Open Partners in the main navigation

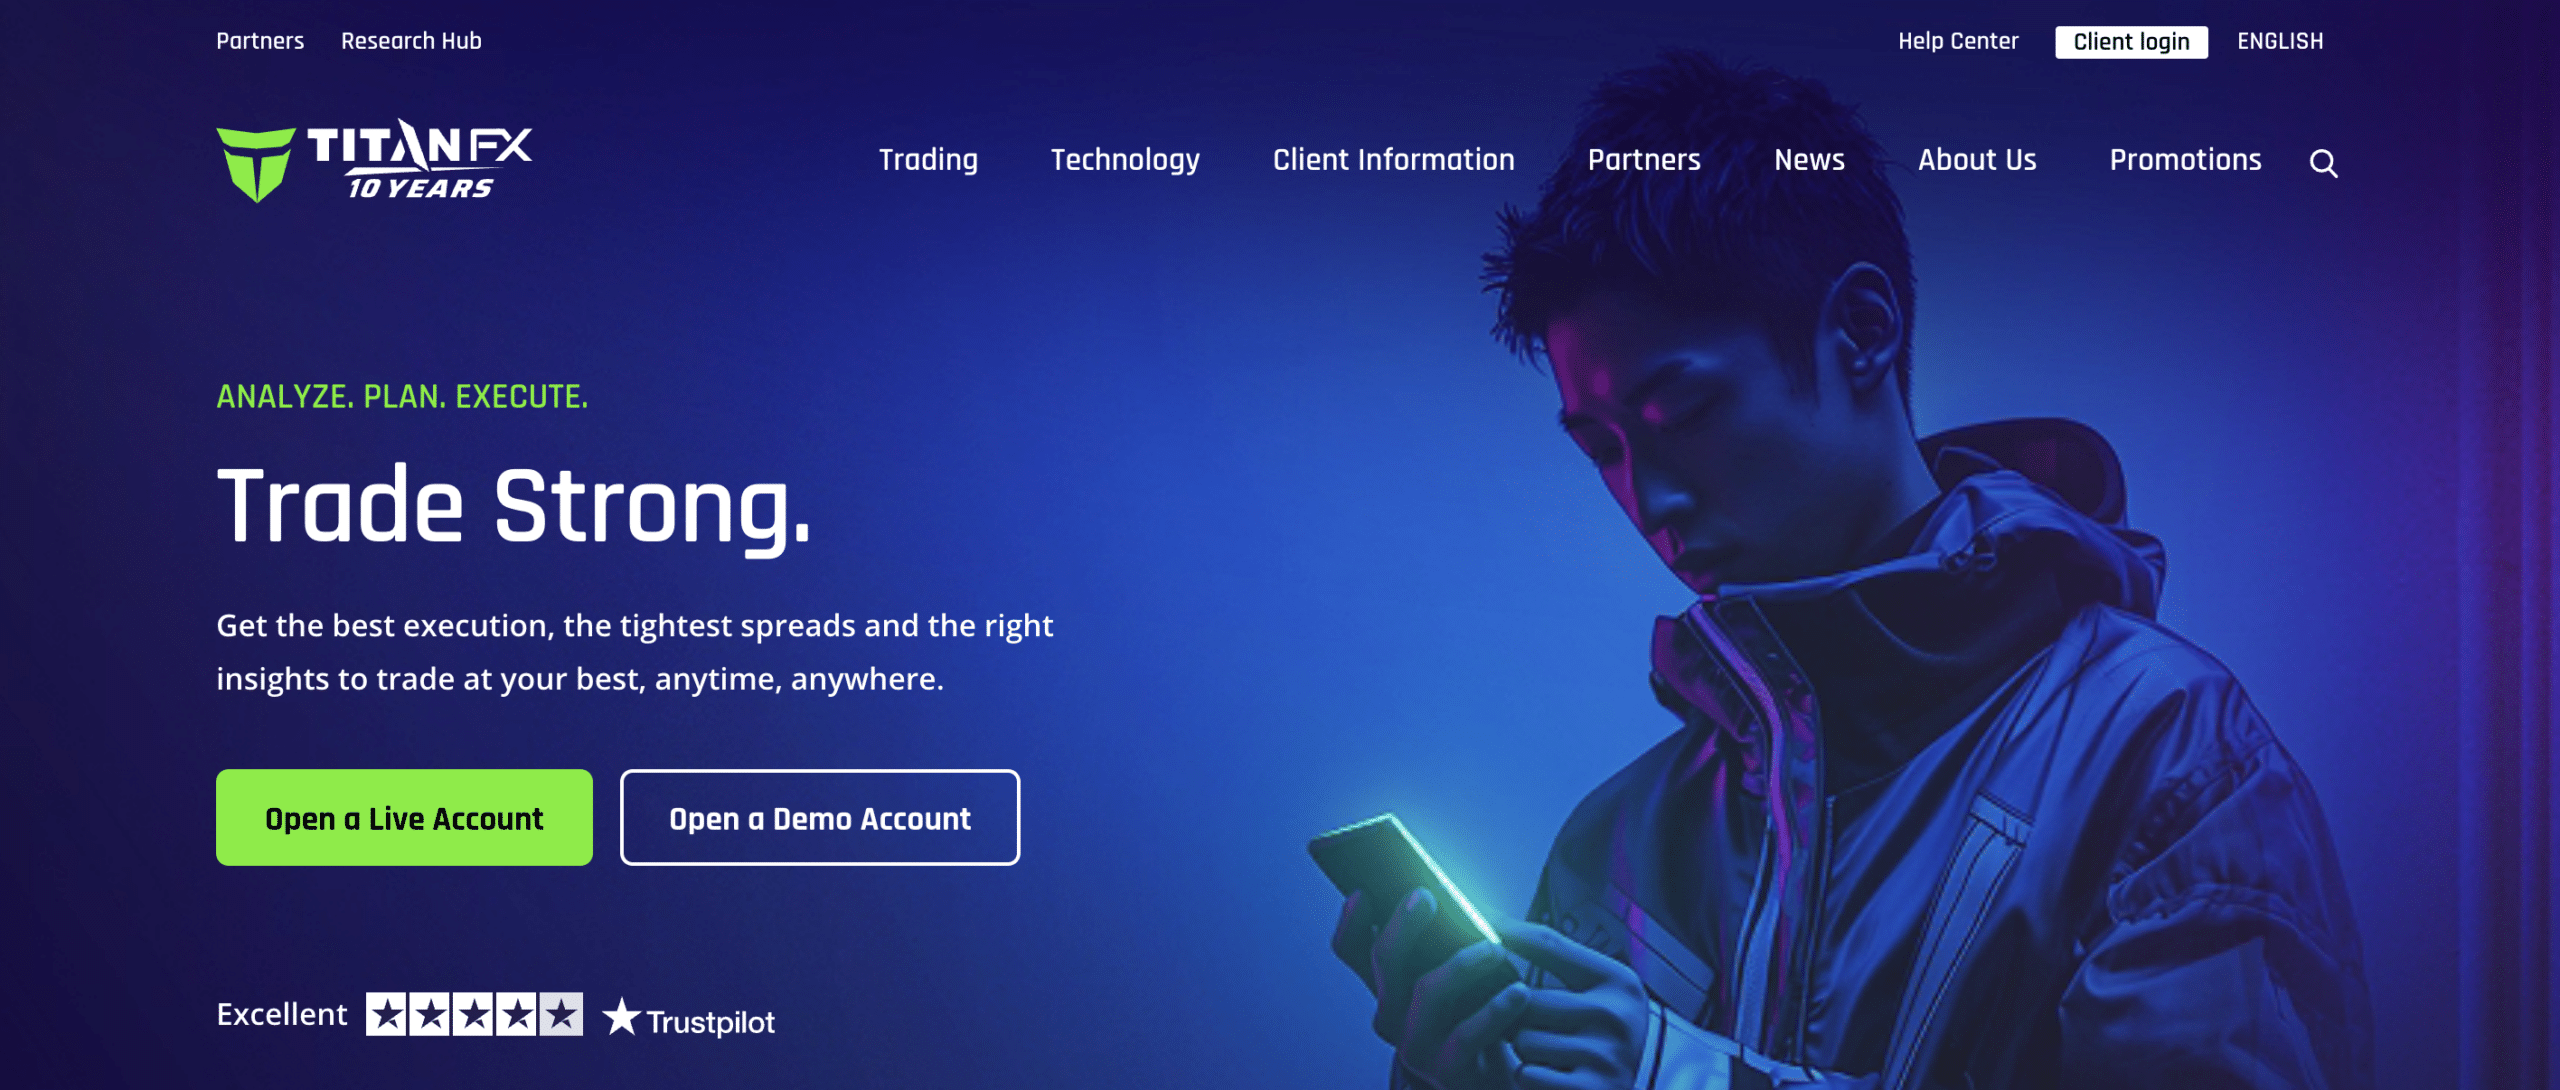tap(1644, 160)
